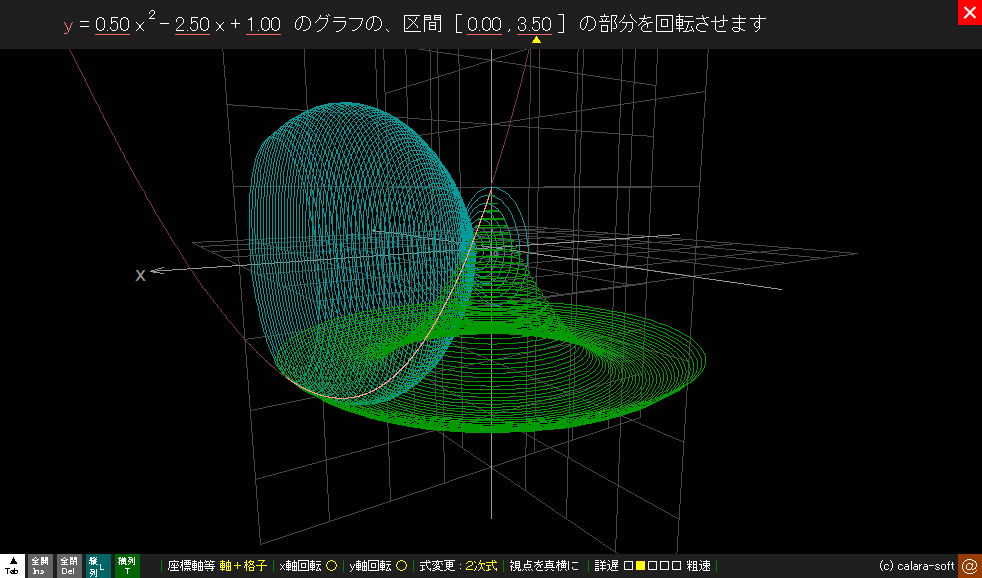The image size is (982, 578).
Task: Click 視点を真横に to view from the side
Action: (x=544, y=566)
